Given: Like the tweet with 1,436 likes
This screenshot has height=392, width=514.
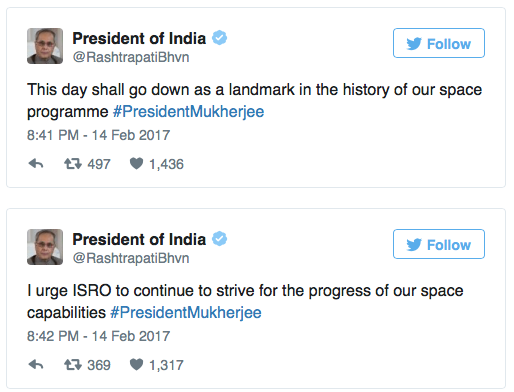Looking at the screenshot, I should [x=136, y=164].
